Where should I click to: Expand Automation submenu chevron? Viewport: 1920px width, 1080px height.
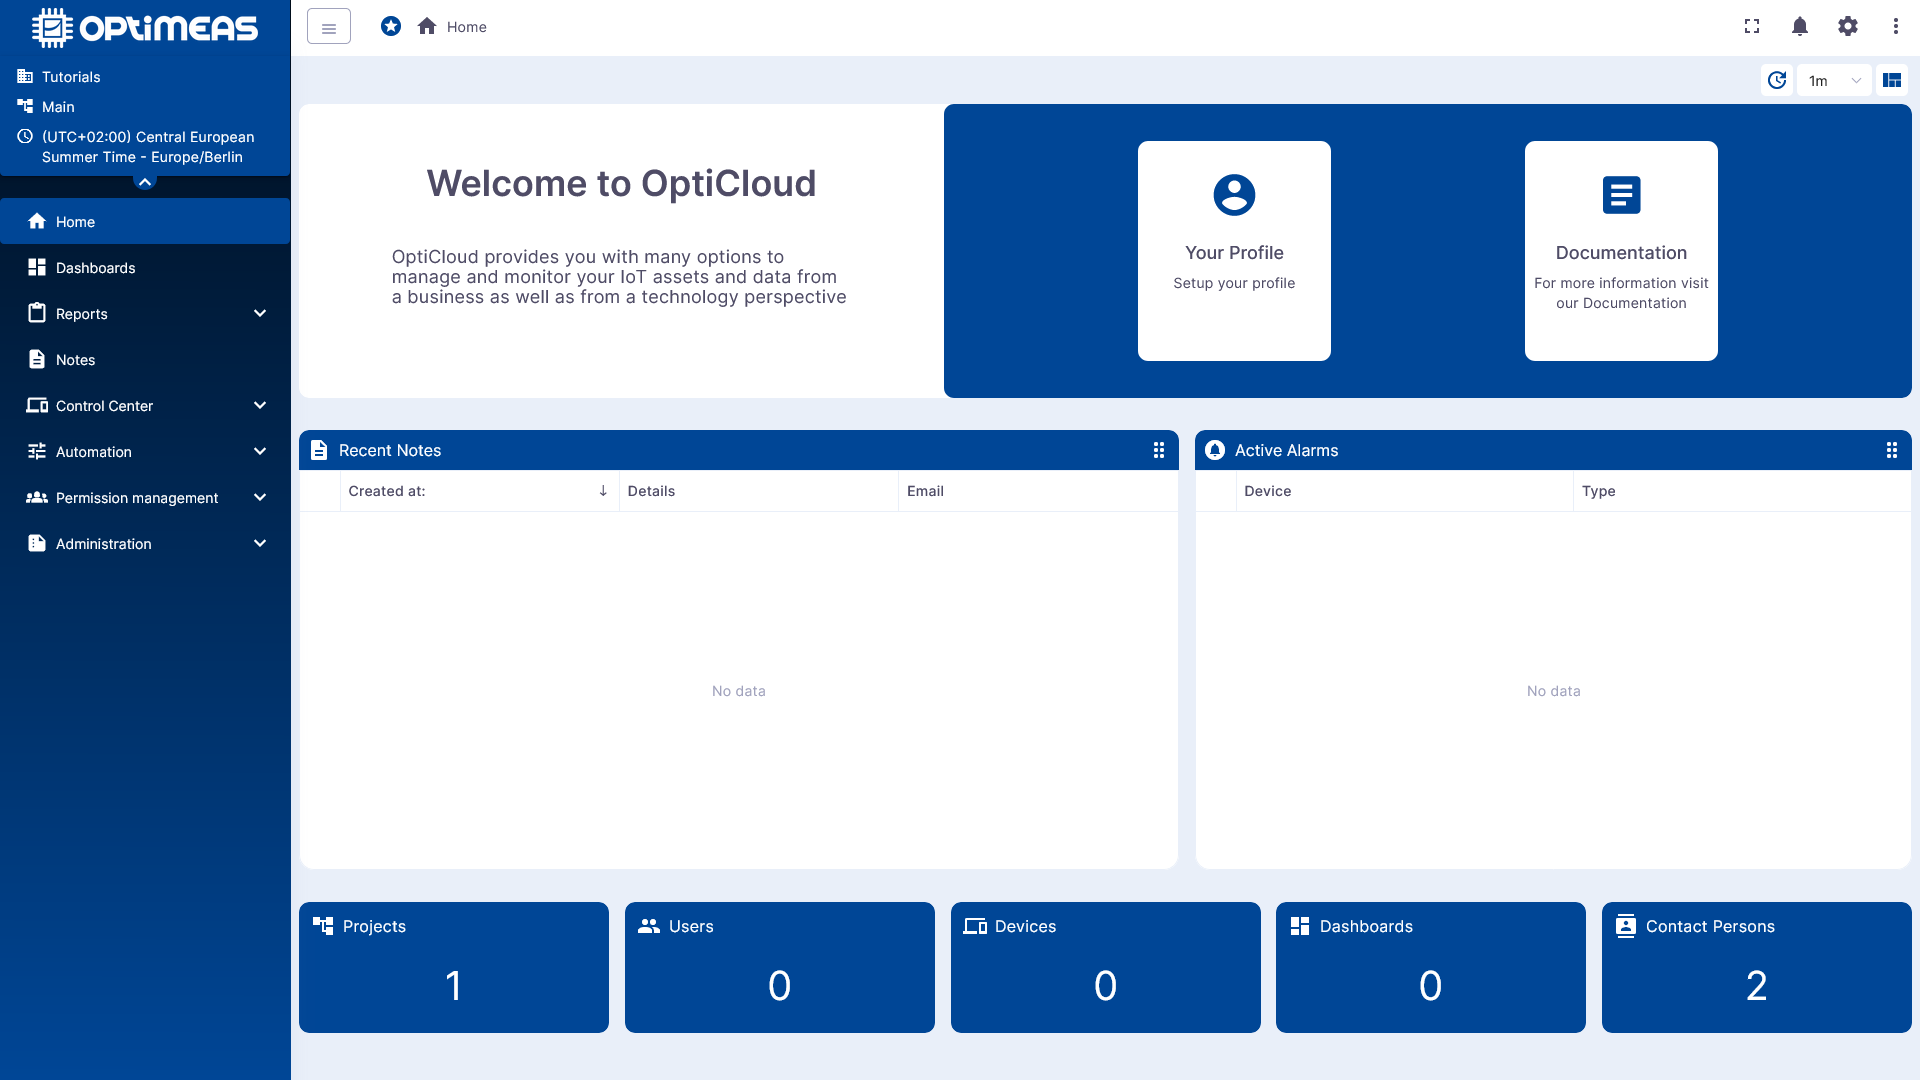[x=260, y=451]
